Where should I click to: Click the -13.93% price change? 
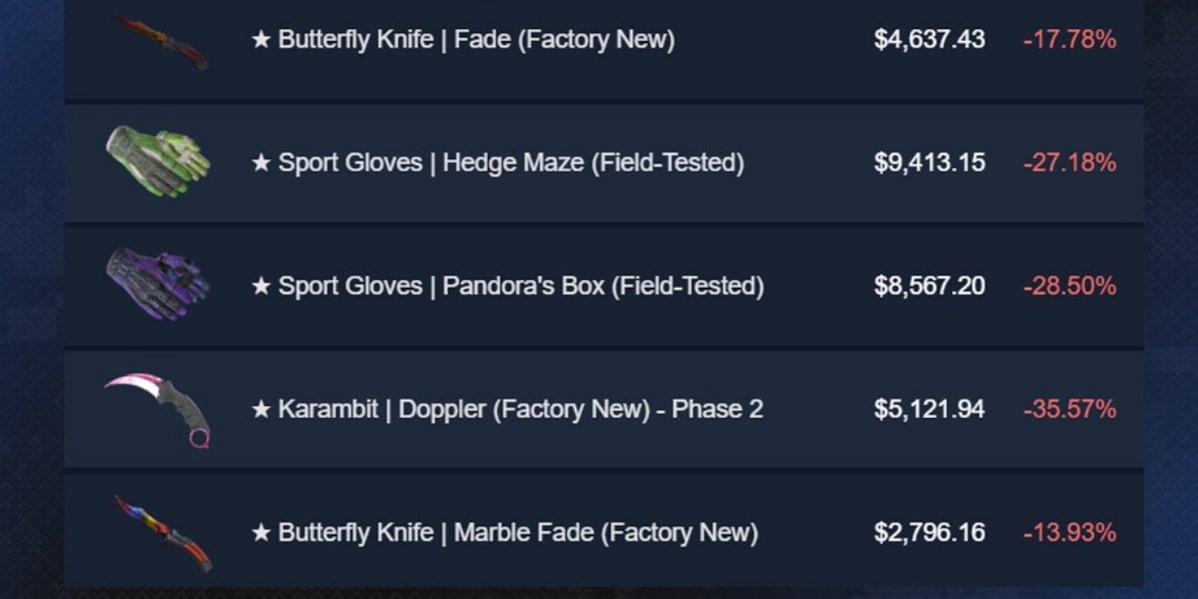click(1070, 533)
